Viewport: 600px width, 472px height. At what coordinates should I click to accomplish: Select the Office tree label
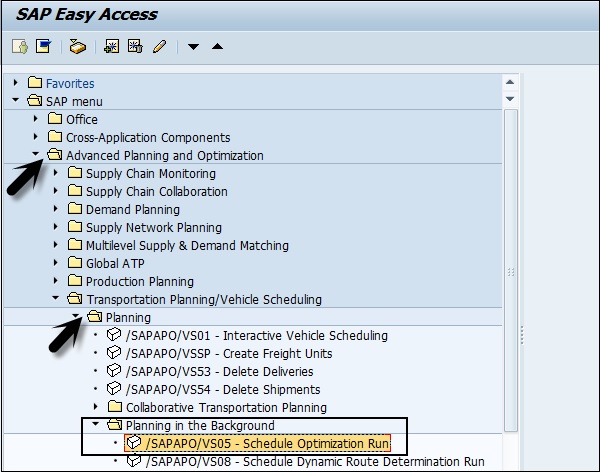coord(82,119)
